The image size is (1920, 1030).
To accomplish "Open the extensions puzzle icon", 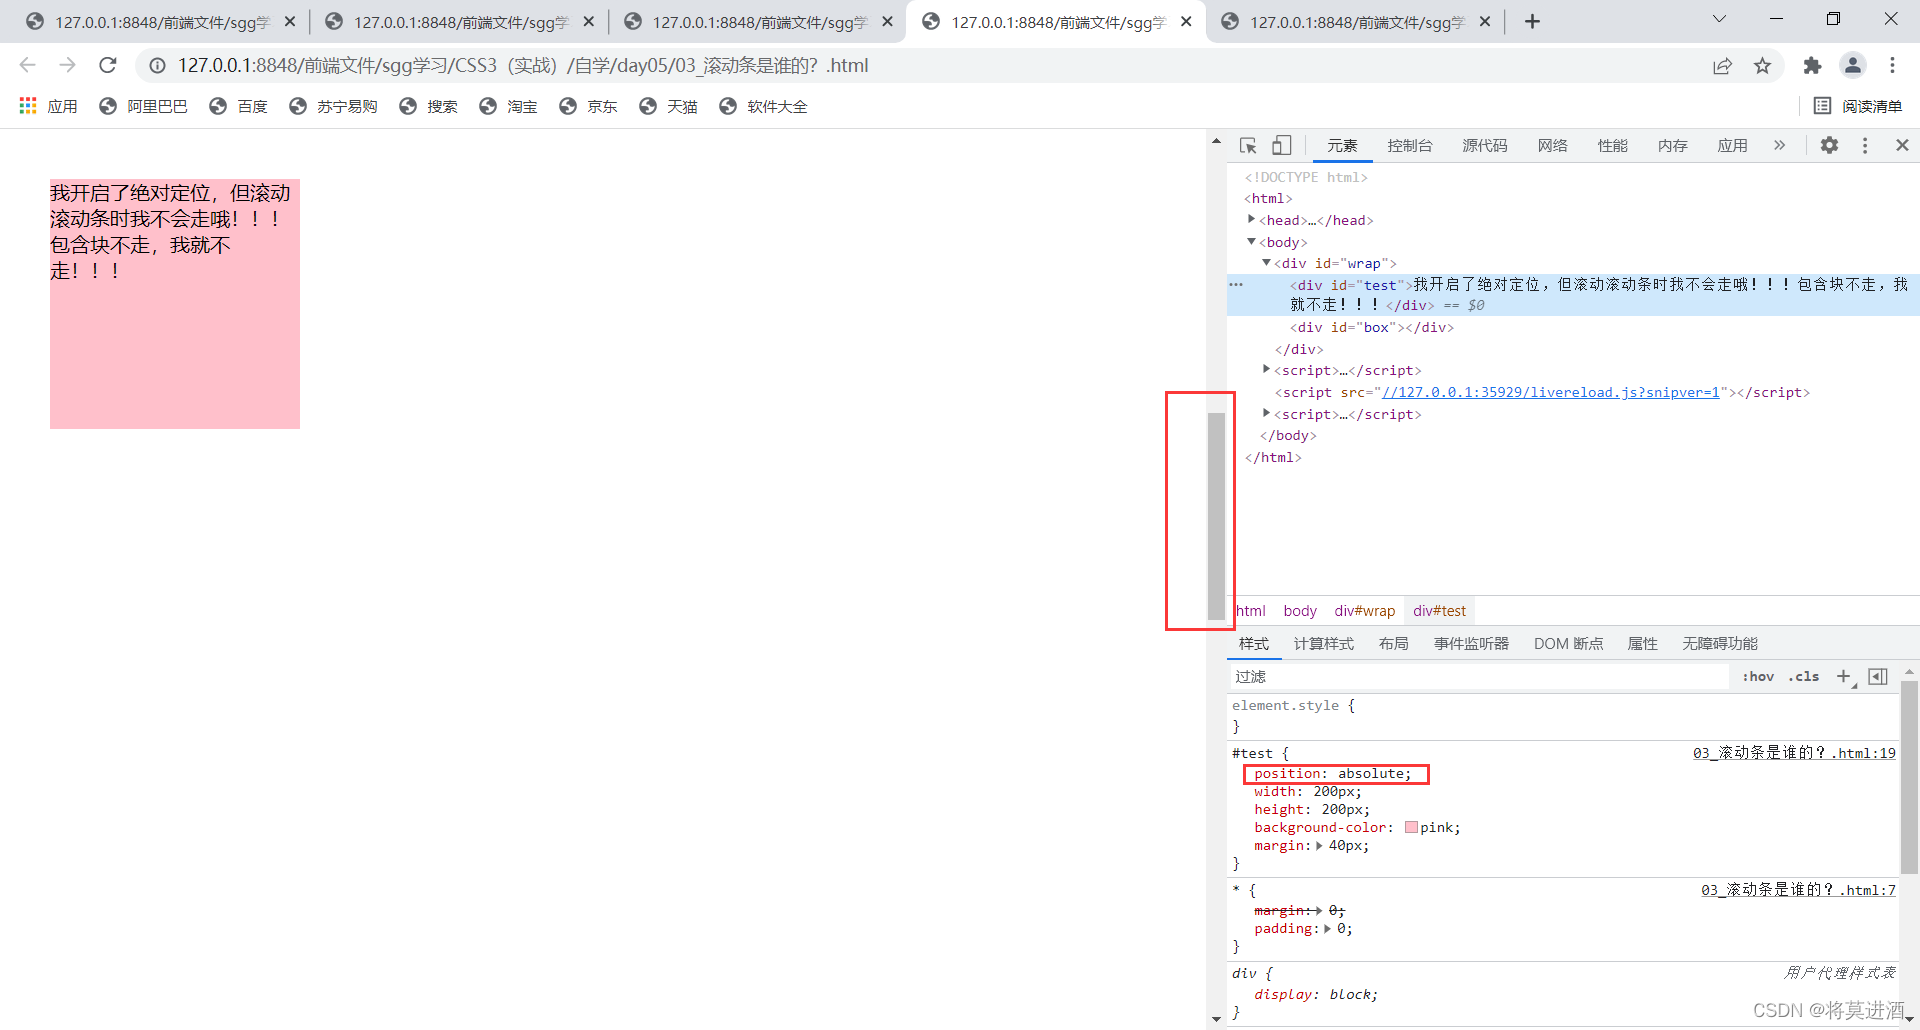I will tap(1812, 65).
